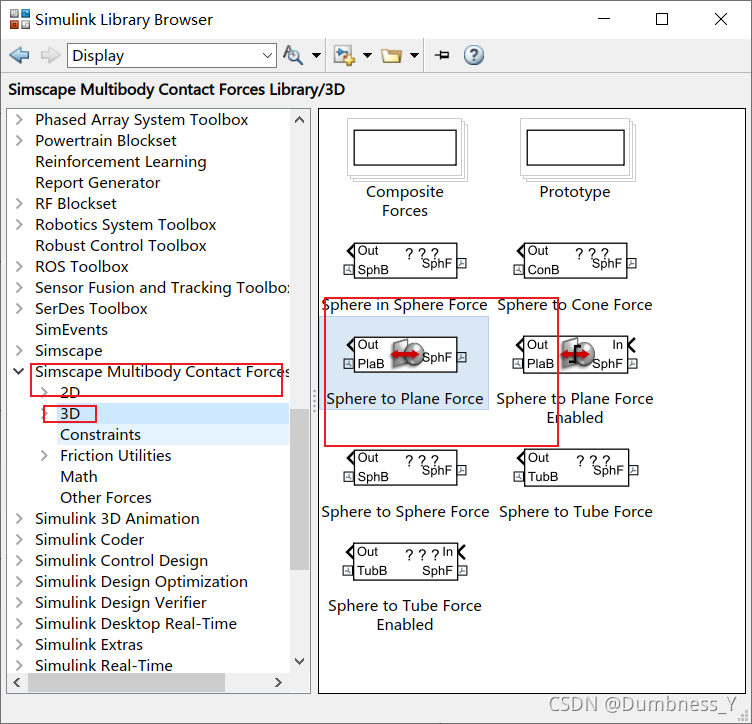Click horizontal scrollbar right arrow

[278, 682]
